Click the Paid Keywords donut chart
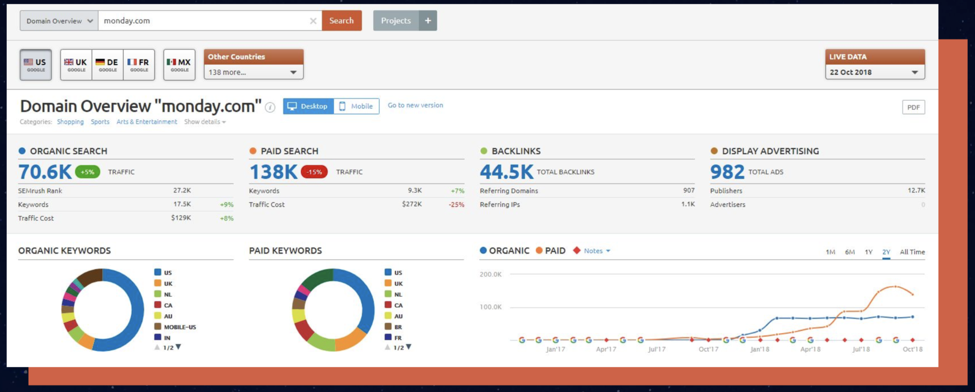975x392 pixels. coord(333,310)
